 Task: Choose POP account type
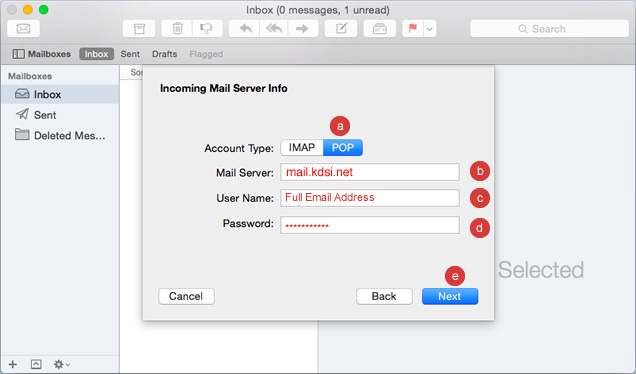[343, 148]
